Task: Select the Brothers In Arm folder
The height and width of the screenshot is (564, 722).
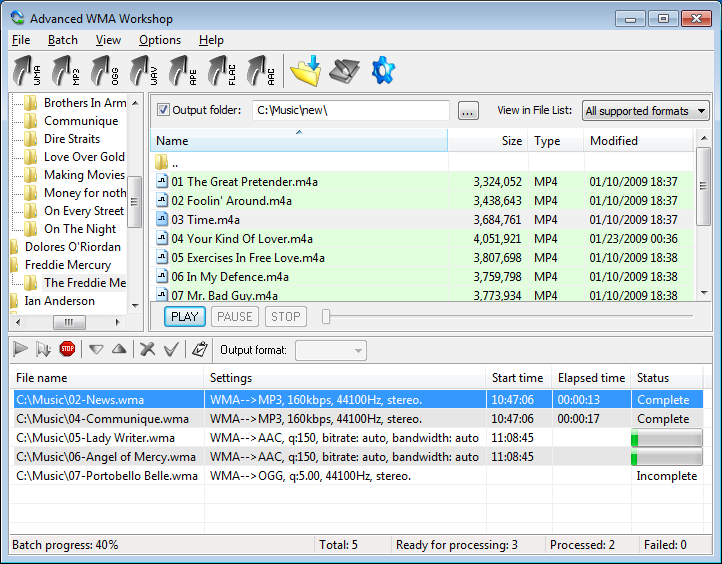Action: click(x=85, y=103)
